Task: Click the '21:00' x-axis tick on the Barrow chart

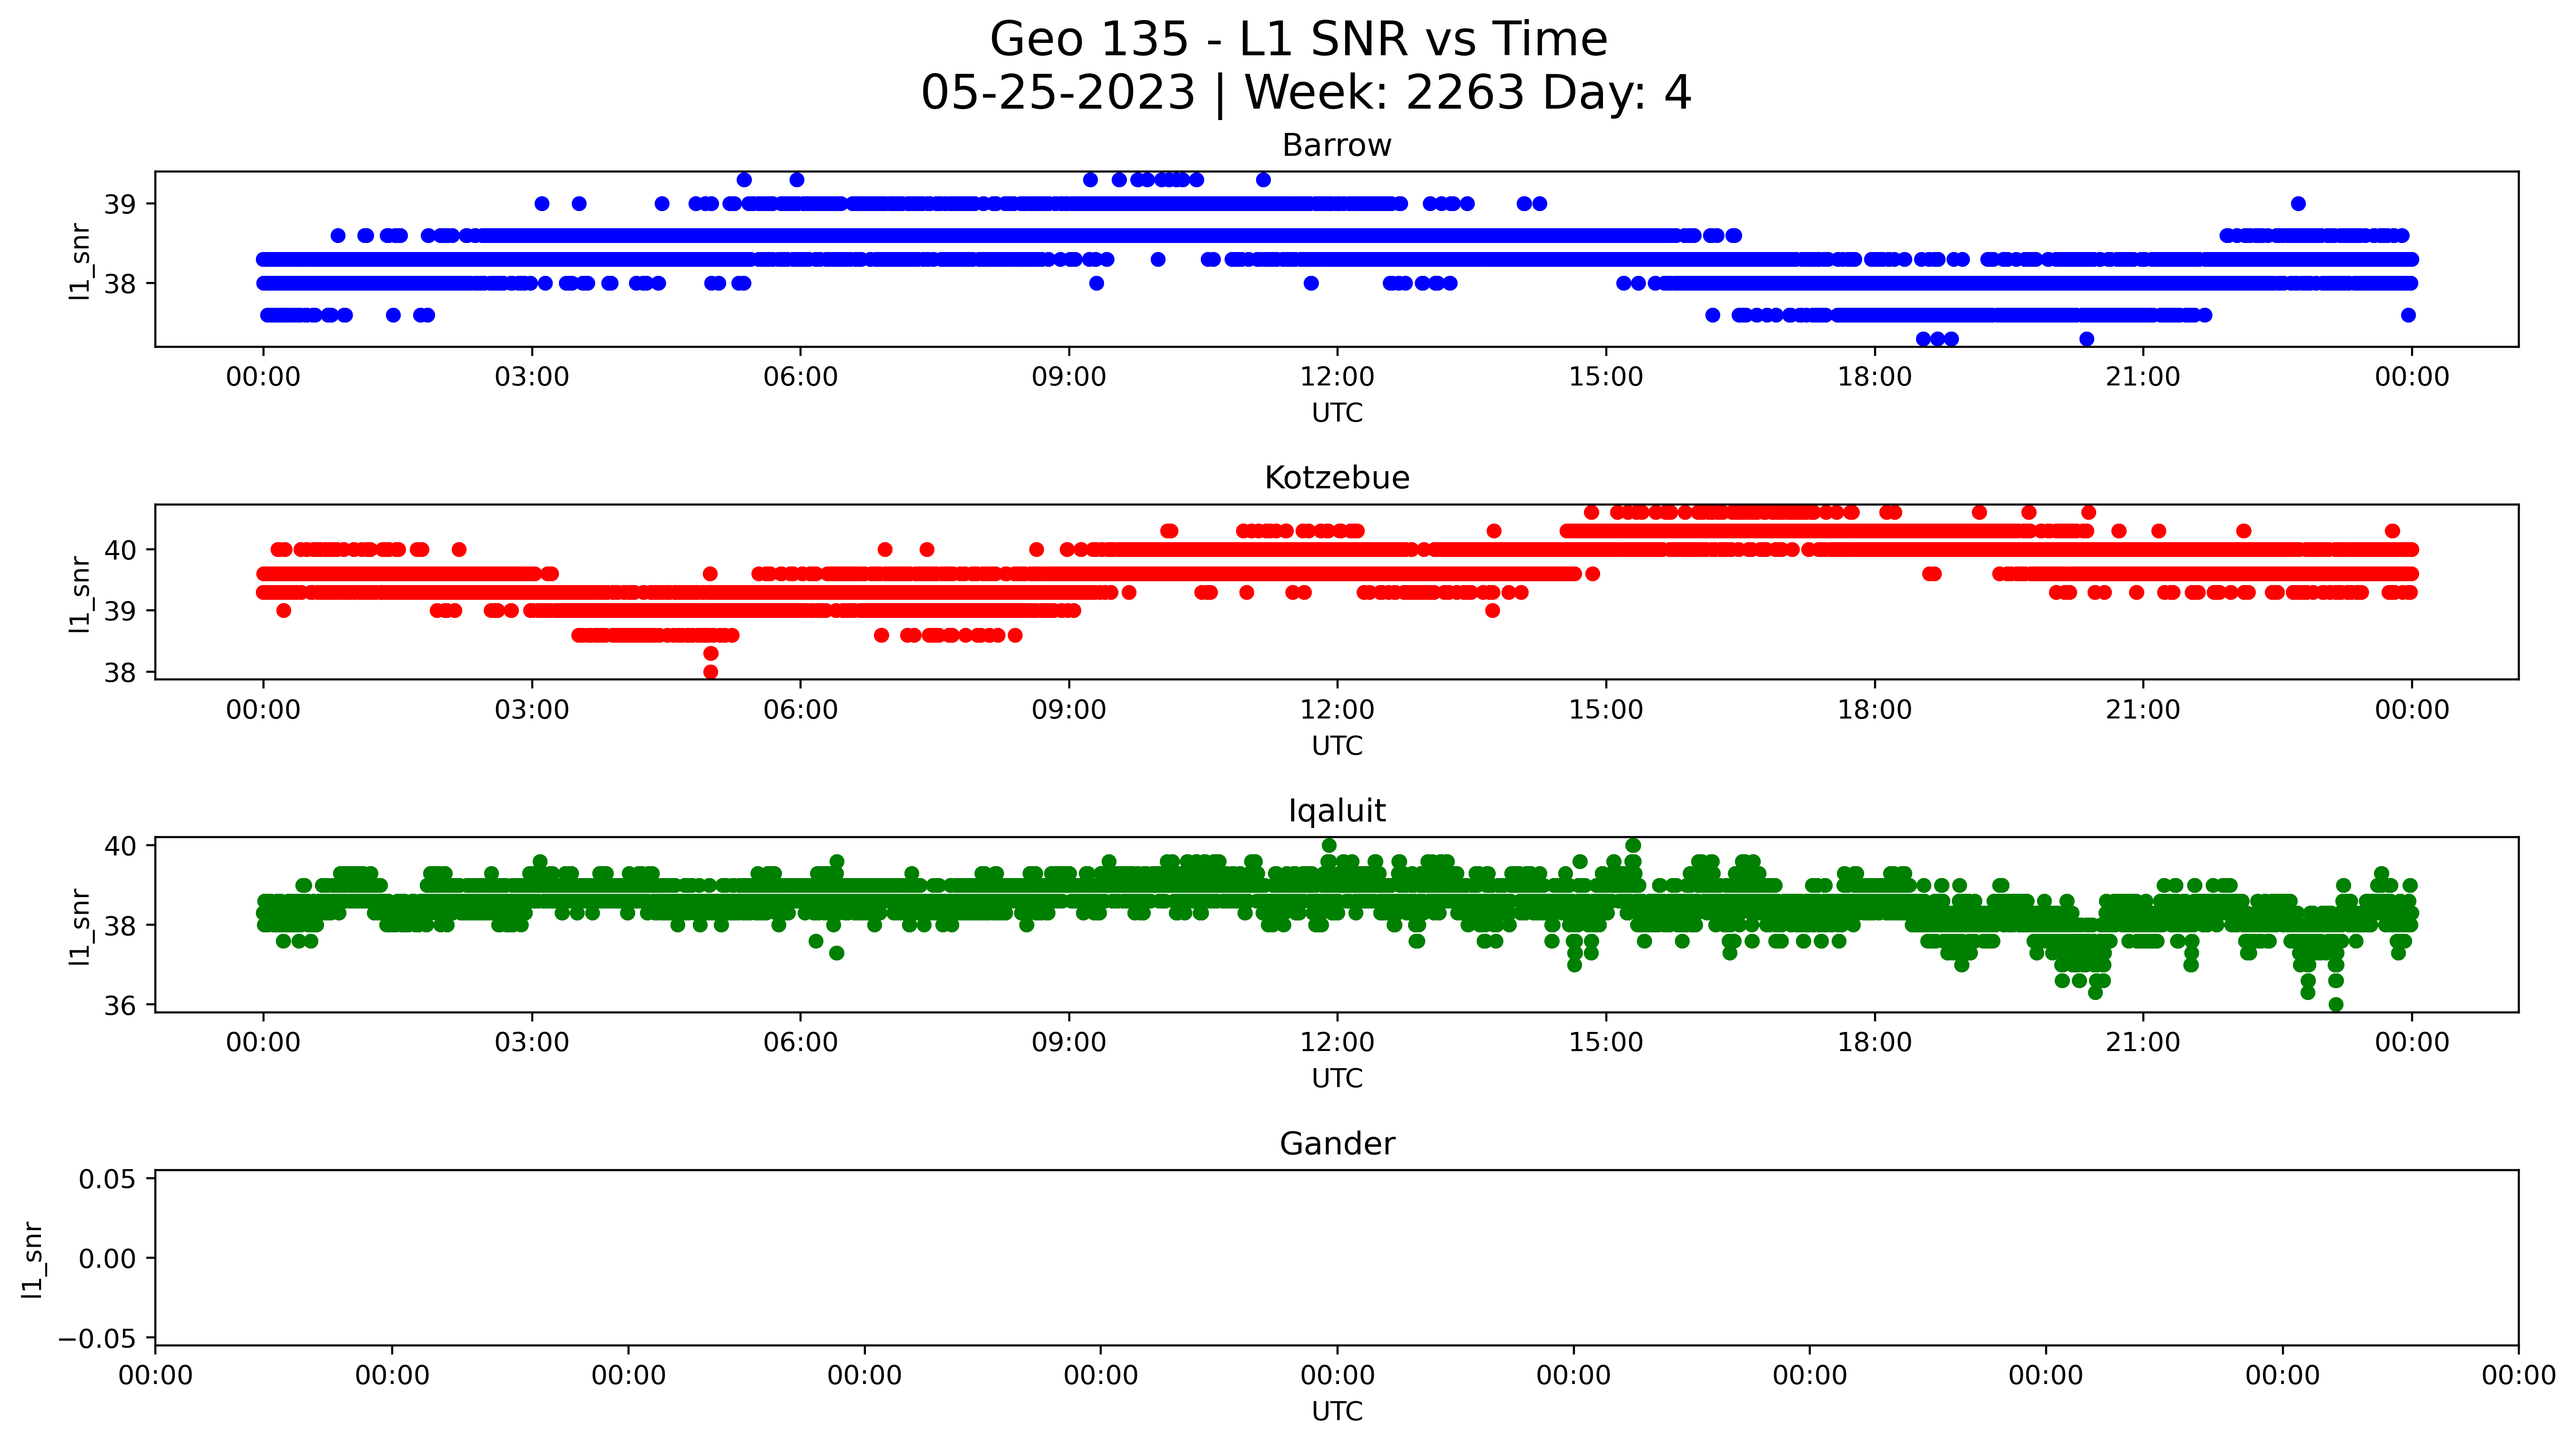Action: coord(2143,377)
